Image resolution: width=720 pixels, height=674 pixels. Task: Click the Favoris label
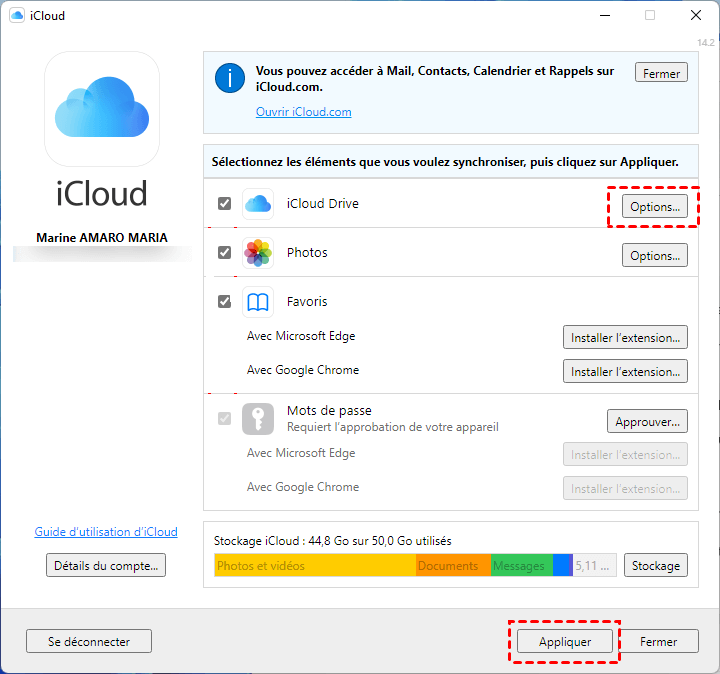pyautogui.click(x=307, y=302)
